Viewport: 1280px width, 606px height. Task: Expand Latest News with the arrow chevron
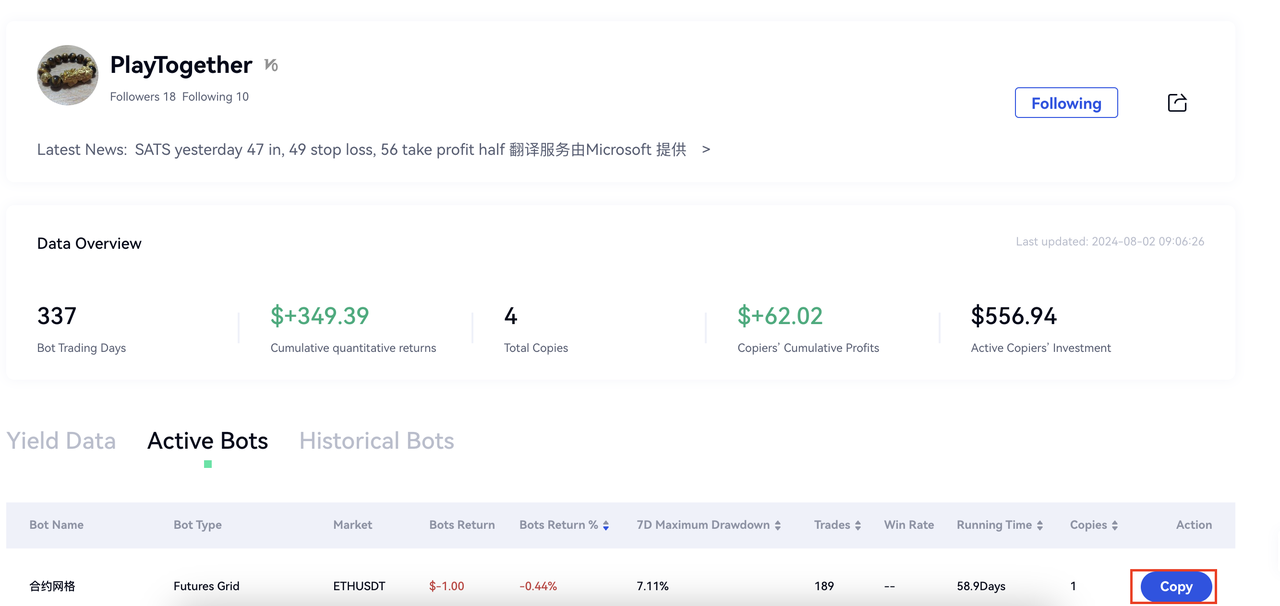(706, 149)
